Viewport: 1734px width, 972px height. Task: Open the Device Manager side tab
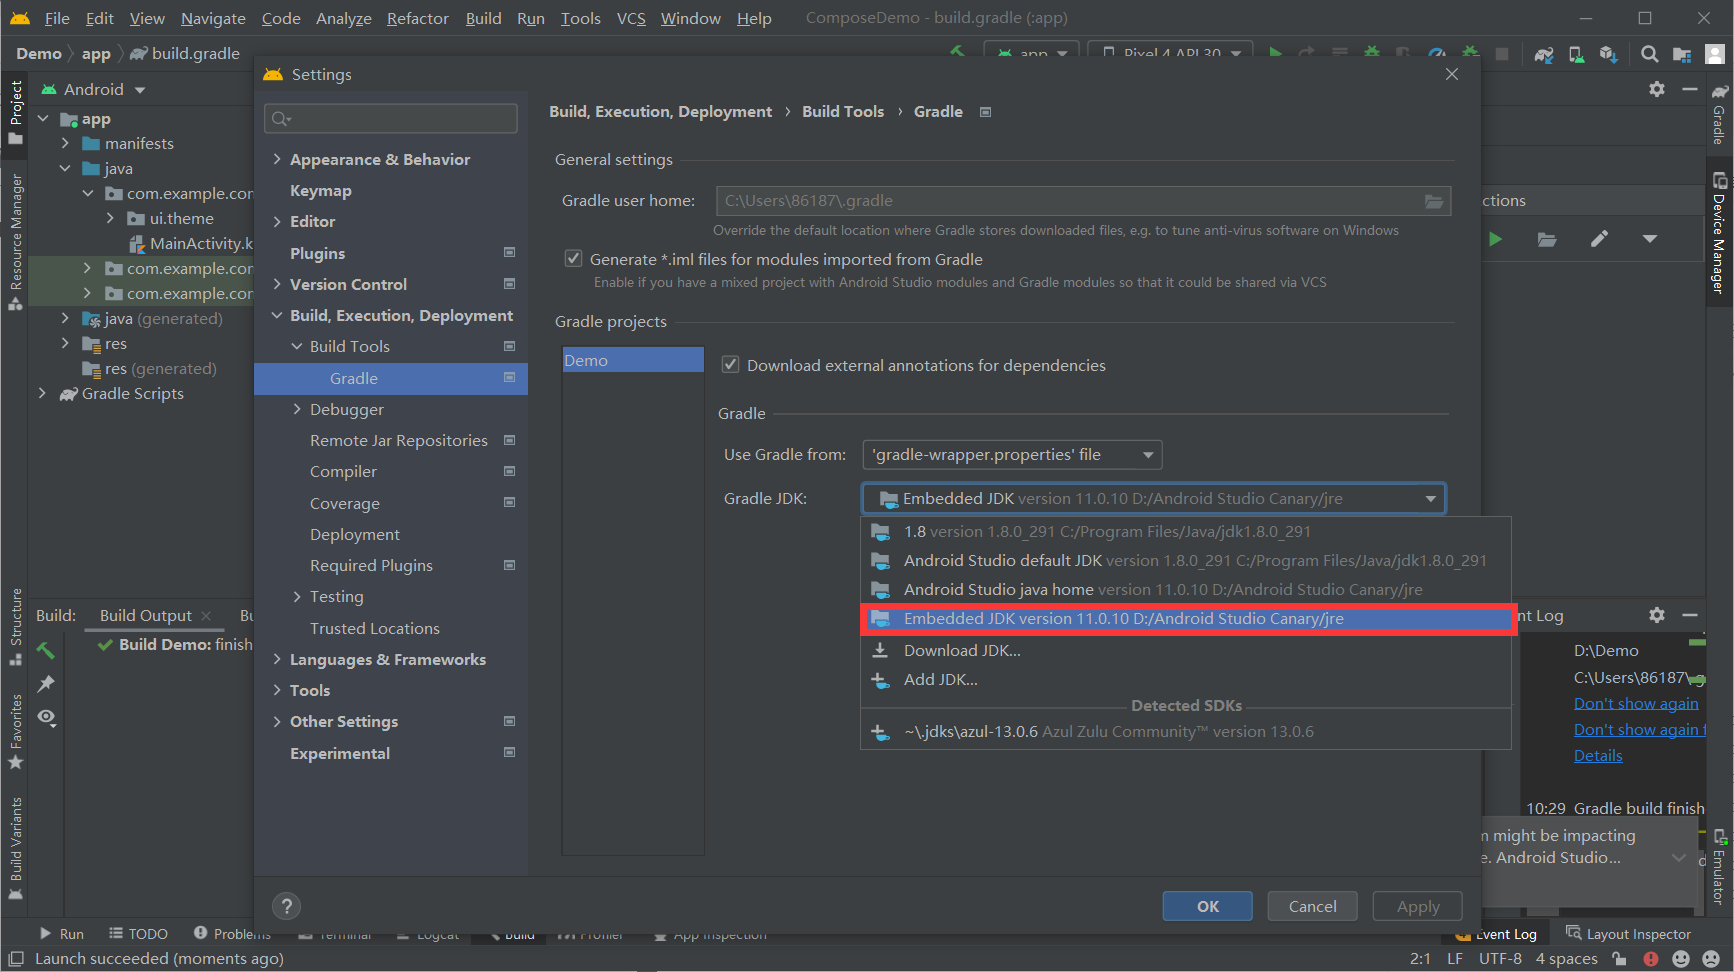[1719, 232]
